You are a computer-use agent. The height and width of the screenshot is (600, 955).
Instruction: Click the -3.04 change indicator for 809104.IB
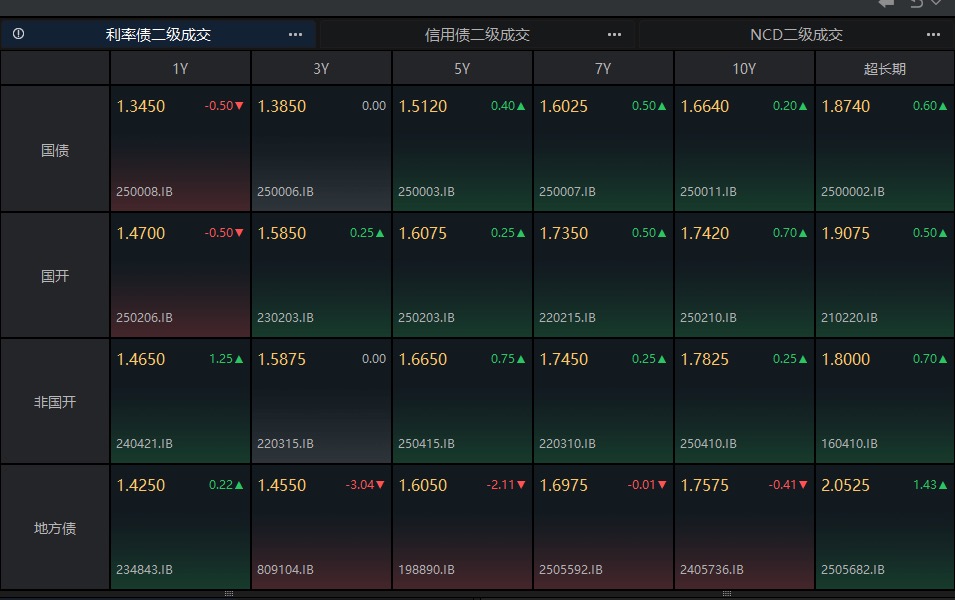[x=365, y=485]
